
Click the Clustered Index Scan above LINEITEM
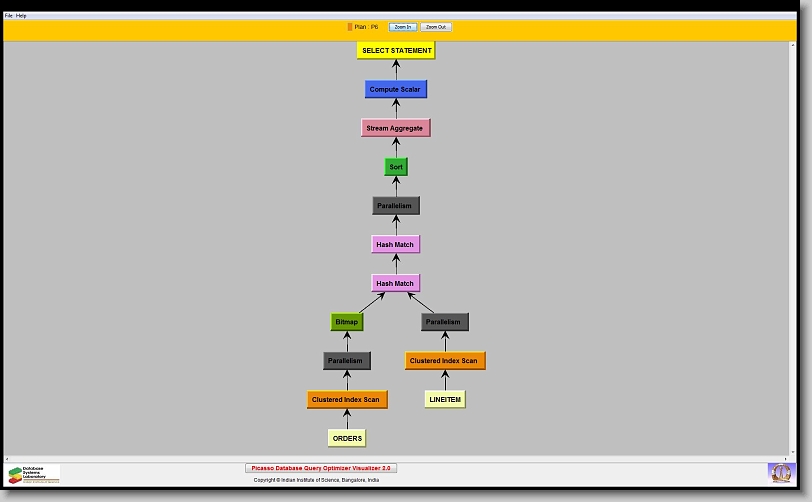444,361
